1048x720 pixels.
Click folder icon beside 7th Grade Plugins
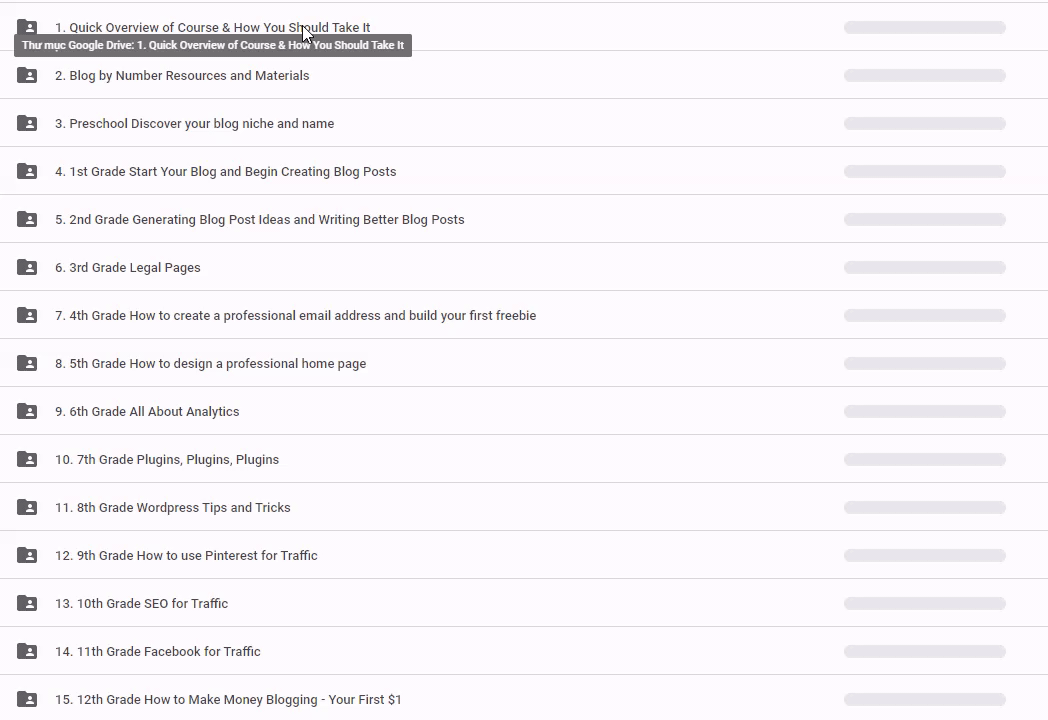(x=27, y=459)
